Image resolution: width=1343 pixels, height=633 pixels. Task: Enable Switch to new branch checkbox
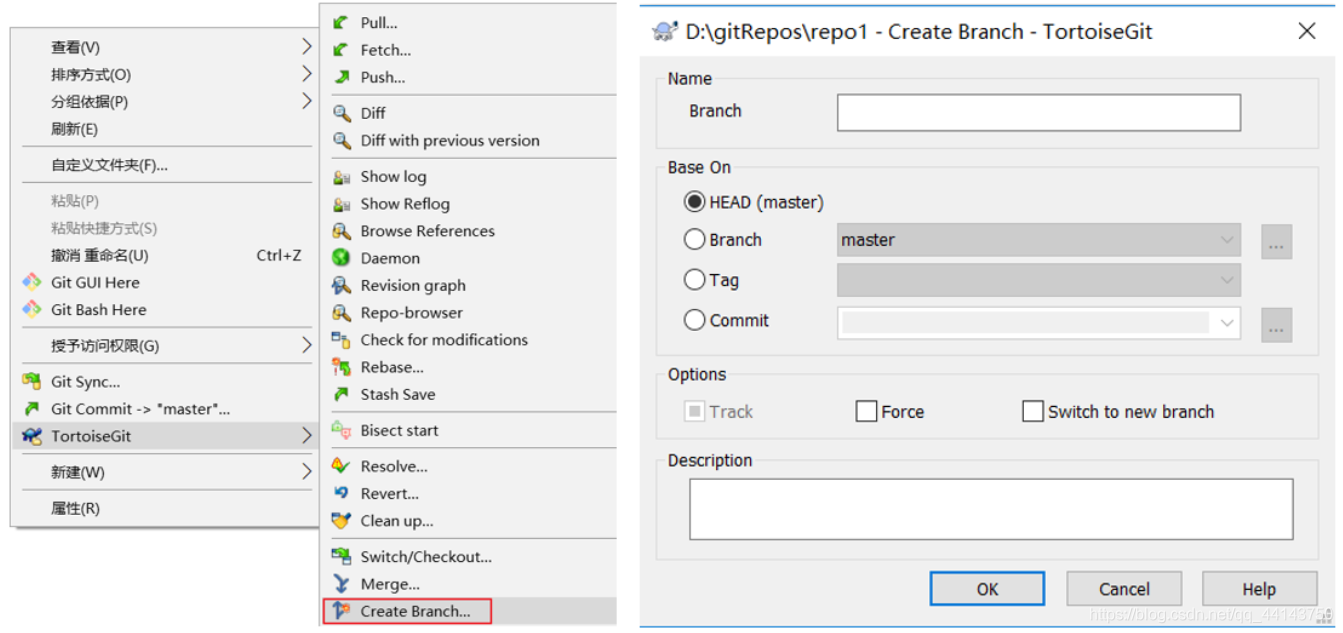point(1033,411)
